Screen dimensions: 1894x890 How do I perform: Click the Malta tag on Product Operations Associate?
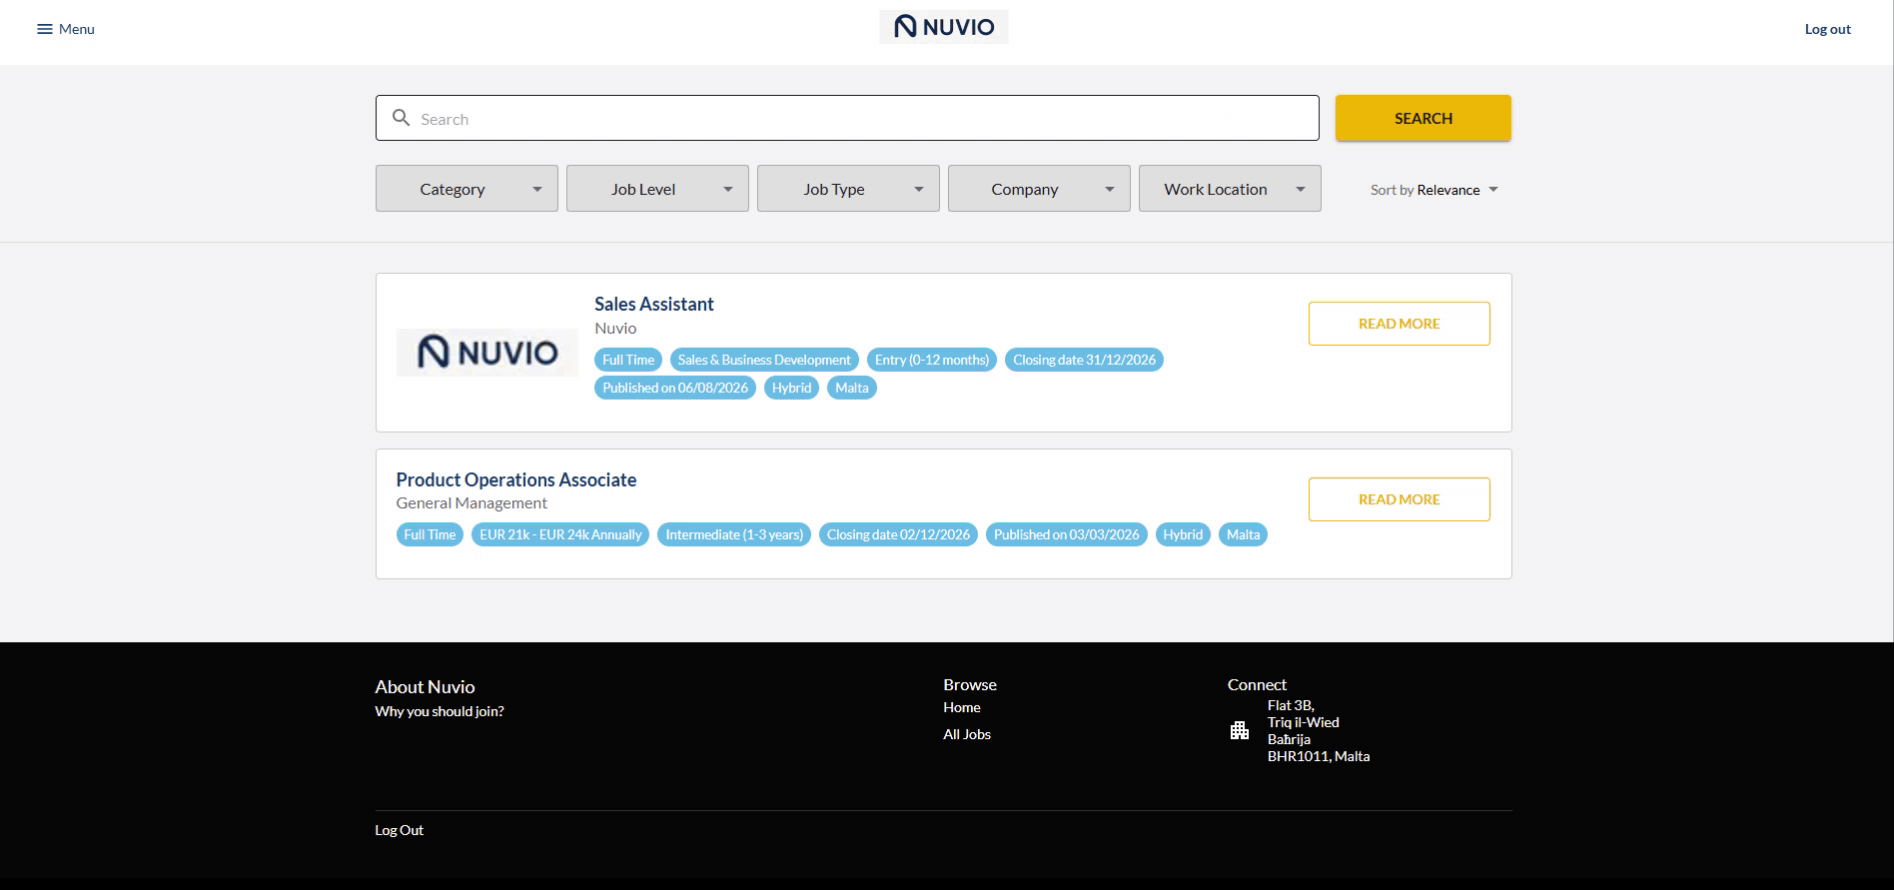(x=1243, y=535)
